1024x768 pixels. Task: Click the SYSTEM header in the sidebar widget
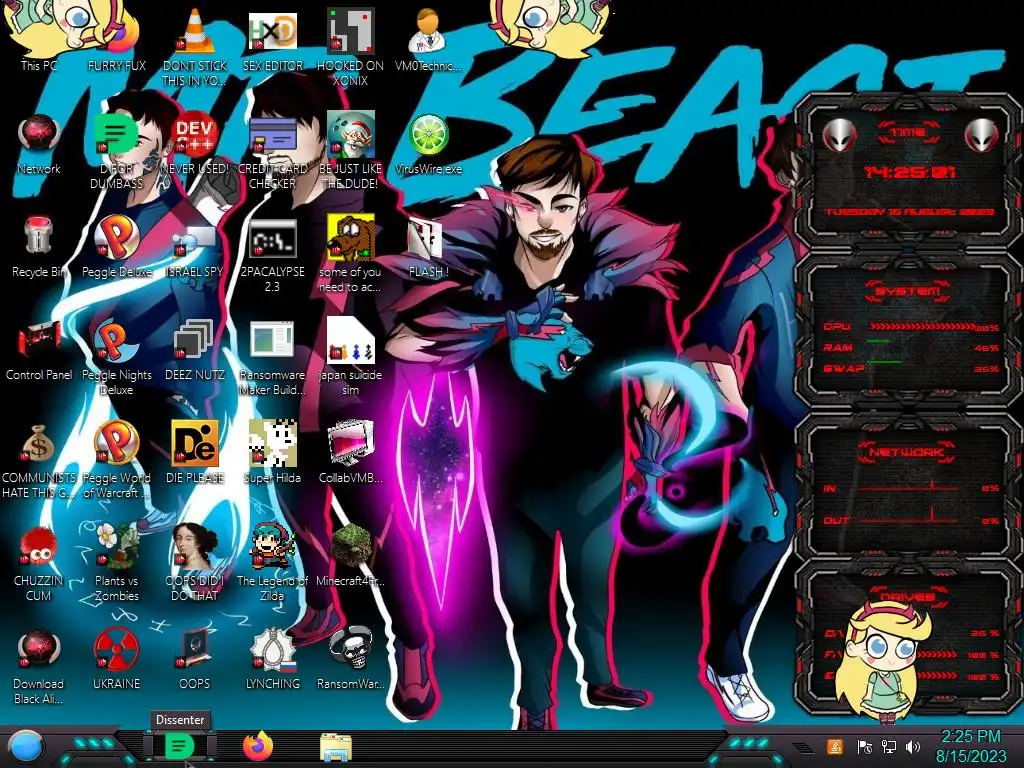tap(908, 291)
